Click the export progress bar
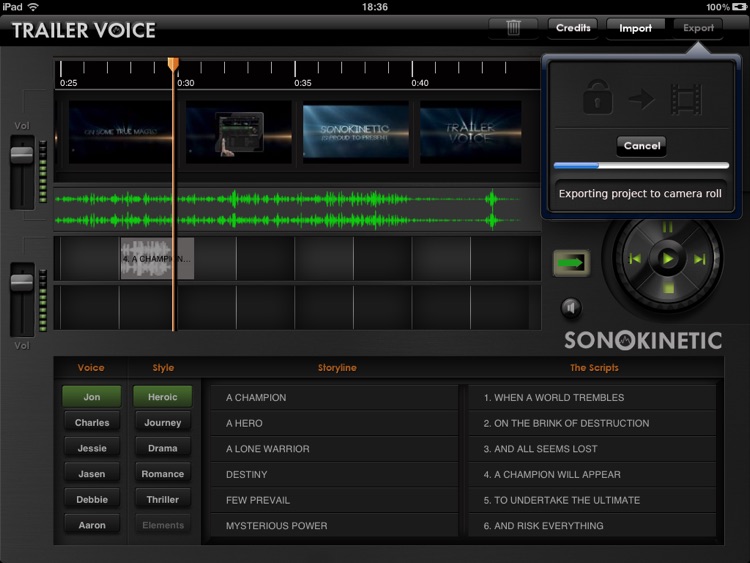Image resolution: width=750 pixels, height=563 pixels. click(641, 166)
